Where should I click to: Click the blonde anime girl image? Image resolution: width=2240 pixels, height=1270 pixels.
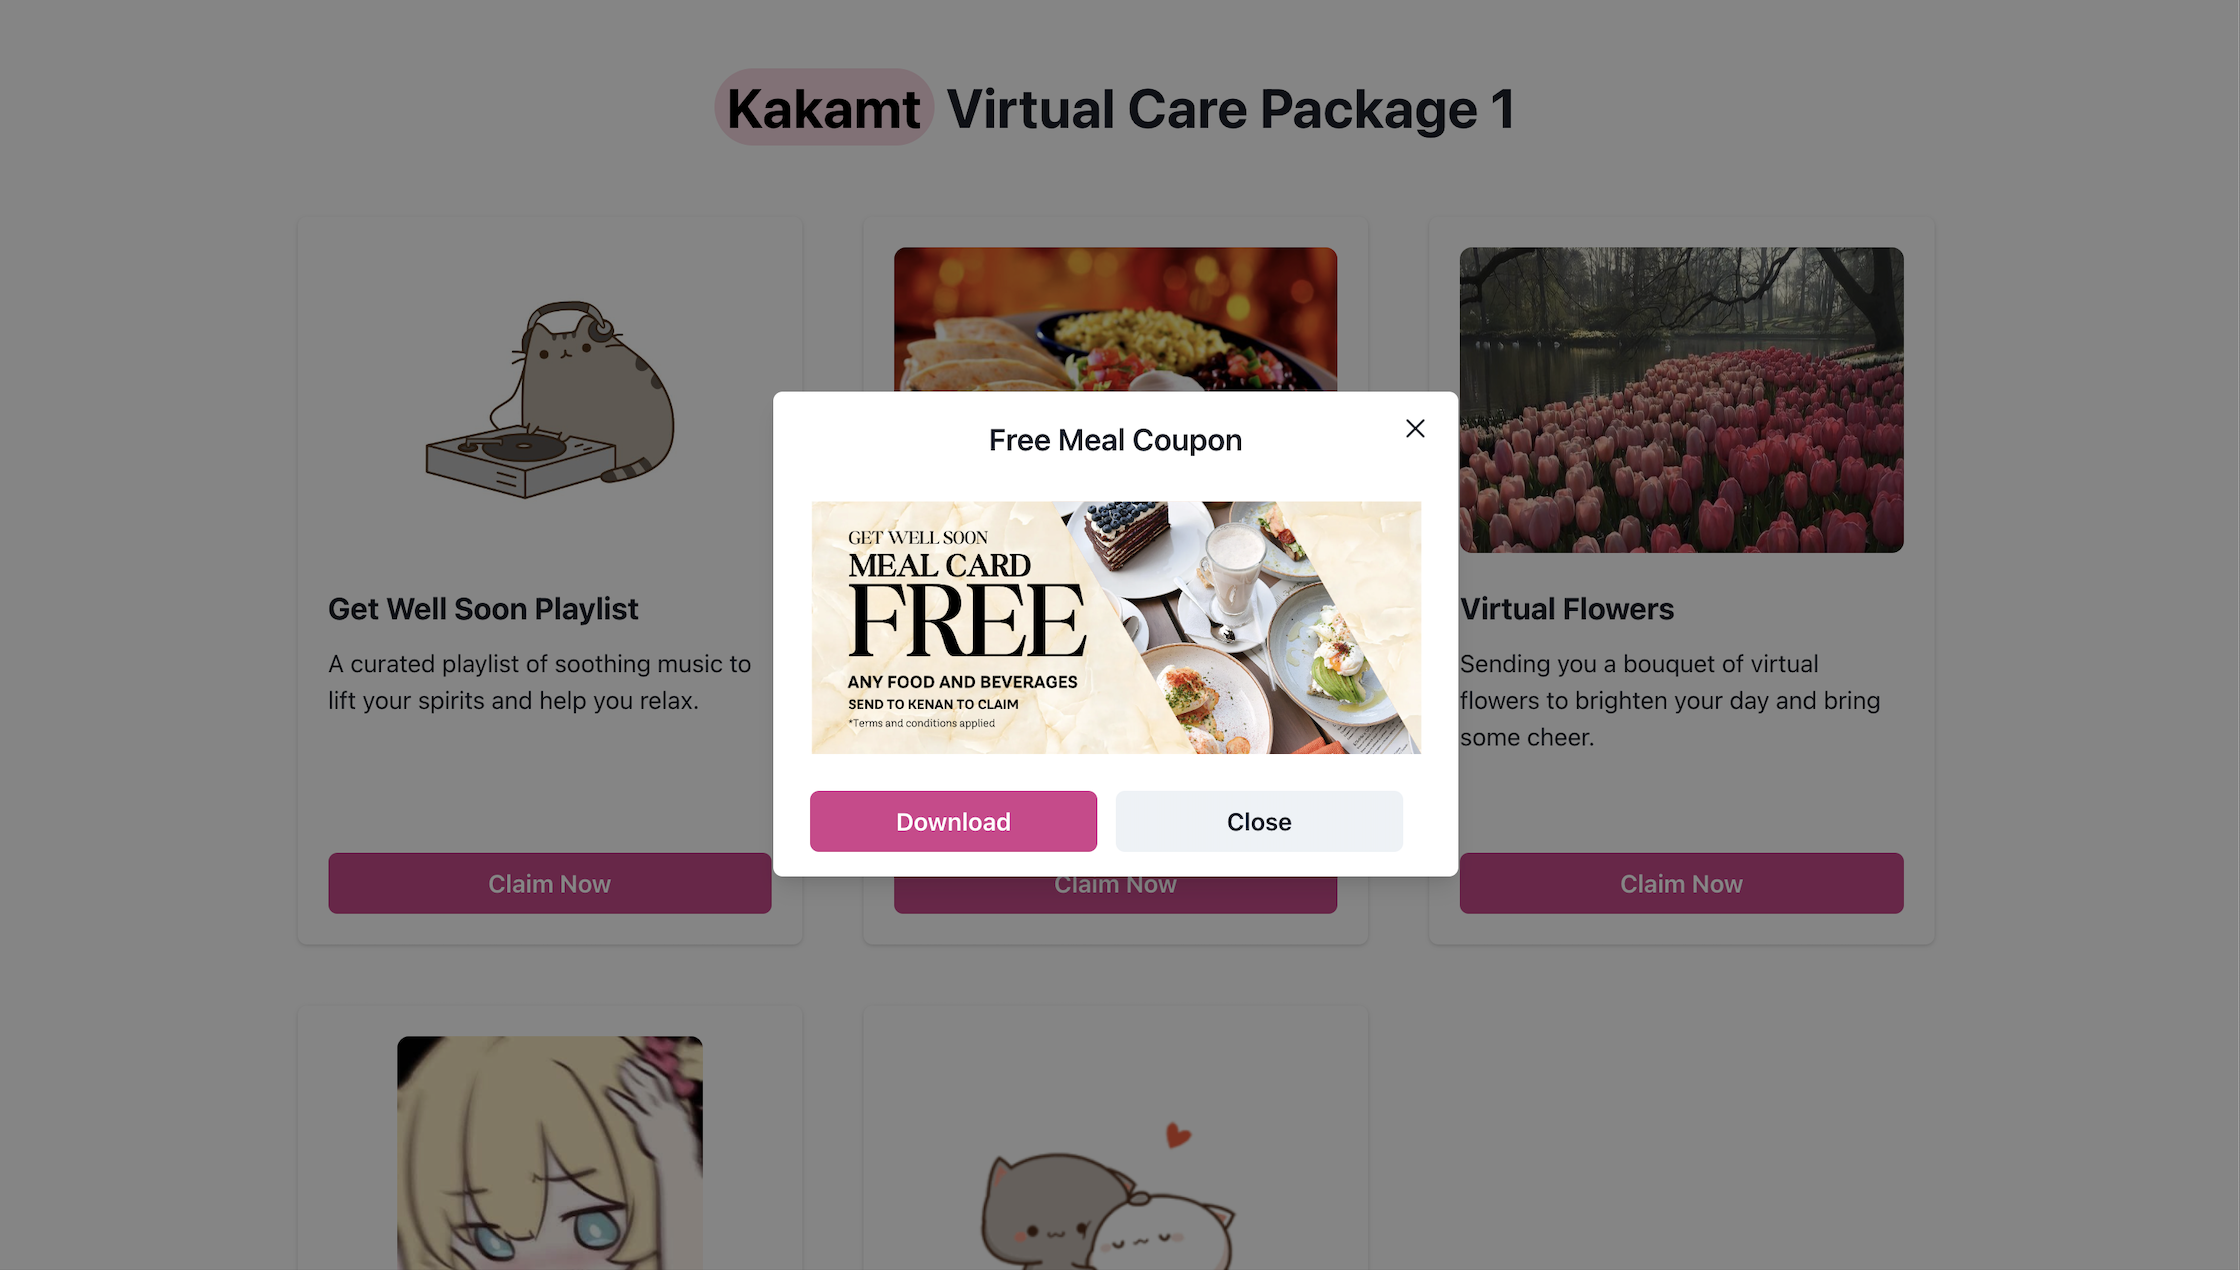549,1153
